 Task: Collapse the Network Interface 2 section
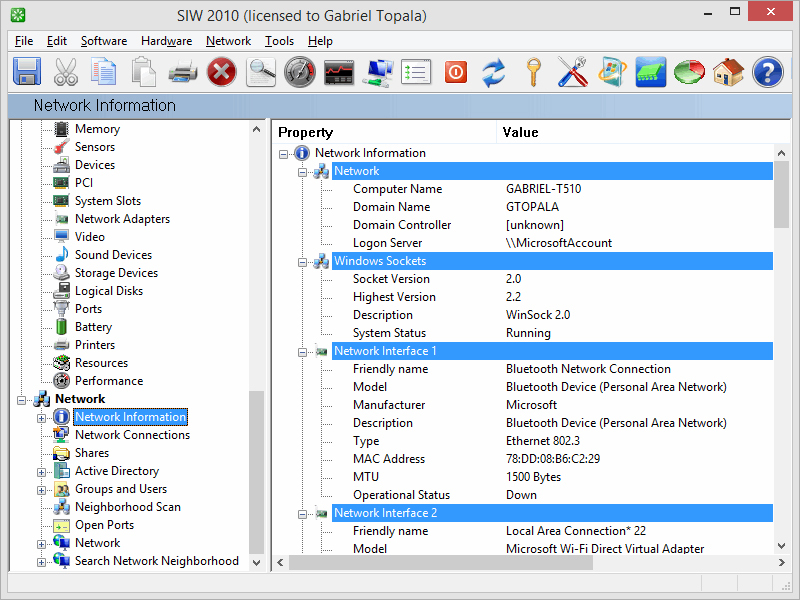(303, 514)
